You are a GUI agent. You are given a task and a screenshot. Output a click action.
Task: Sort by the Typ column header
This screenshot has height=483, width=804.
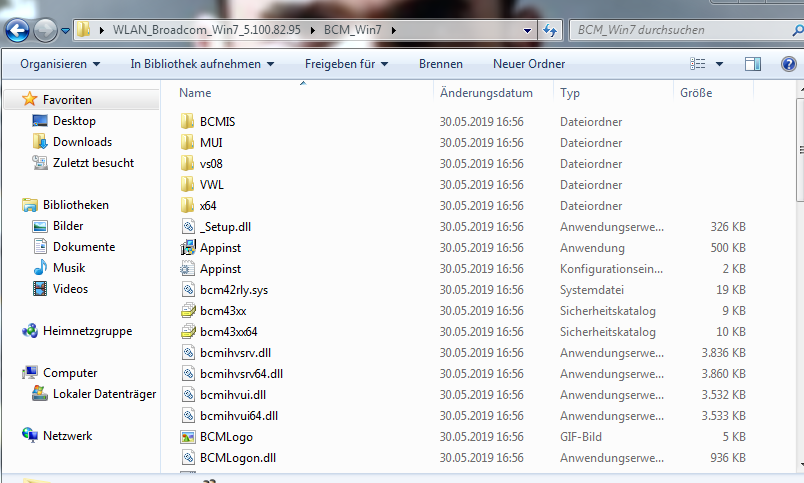click(570, 93)
